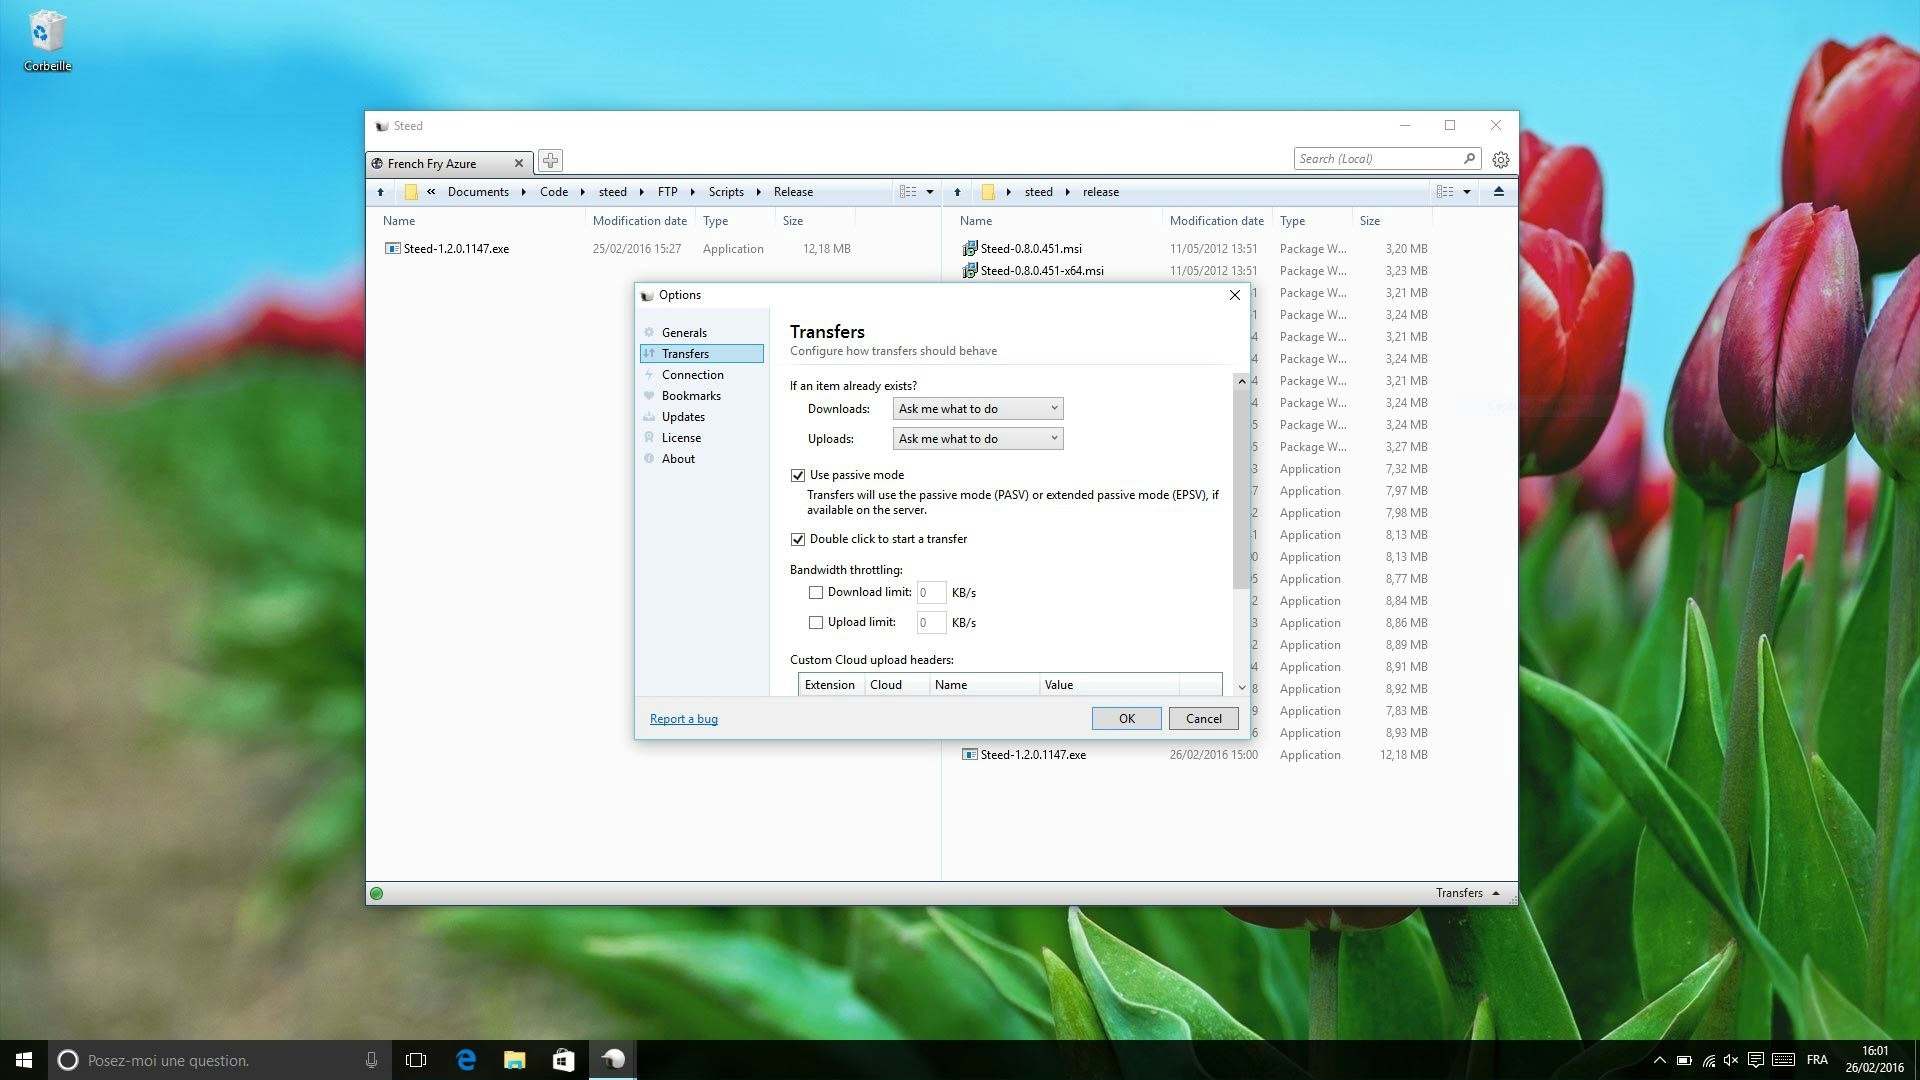Open Steed from the Windows taskbar

[x=612, y=1060]
